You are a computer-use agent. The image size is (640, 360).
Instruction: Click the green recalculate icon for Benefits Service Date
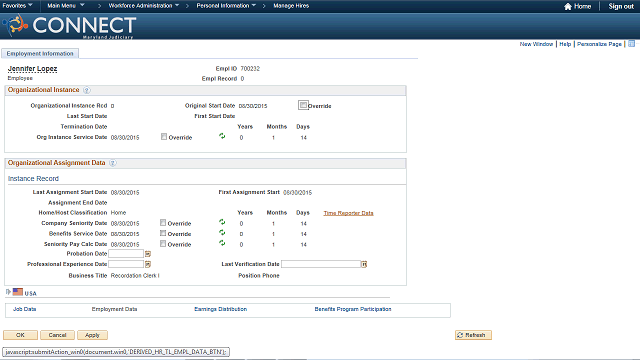(x=222, y=233)
